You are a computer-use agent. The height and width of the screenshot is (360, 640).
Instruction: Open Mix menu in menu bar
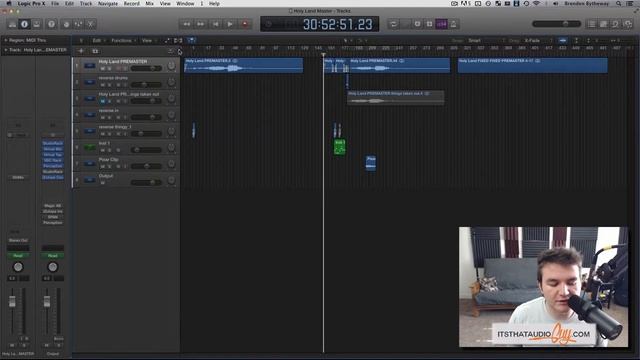(150, 3)
